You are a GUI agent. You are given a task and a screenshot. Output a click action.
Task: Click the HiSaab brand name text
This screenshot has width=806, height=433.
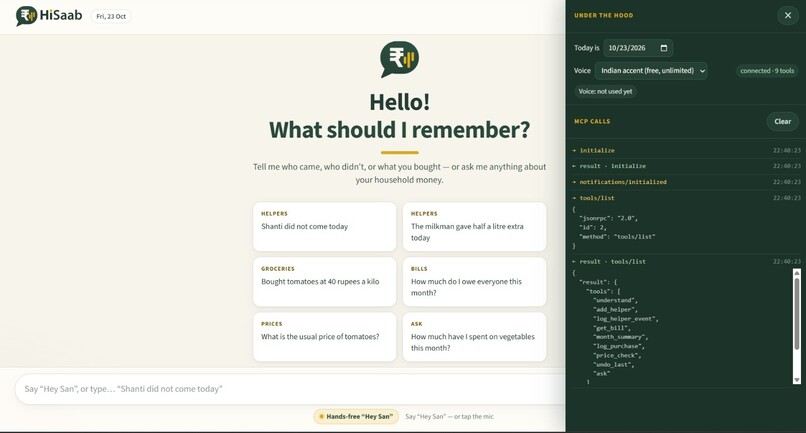pyautogui.click(x=61, y=15)
